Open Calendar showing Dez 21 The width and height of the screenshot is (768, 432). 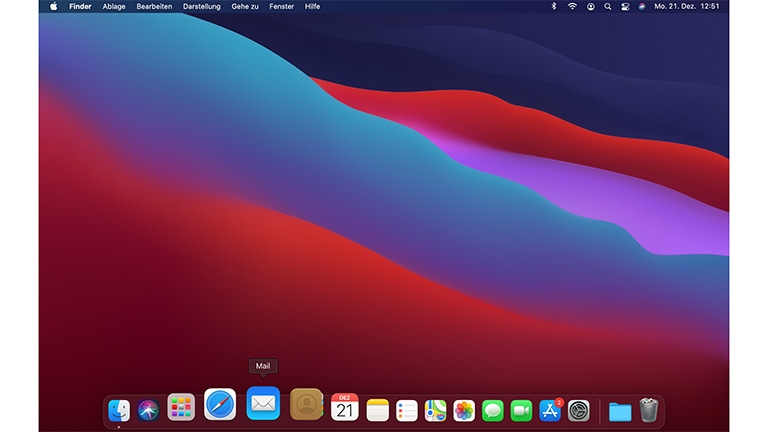345,407
